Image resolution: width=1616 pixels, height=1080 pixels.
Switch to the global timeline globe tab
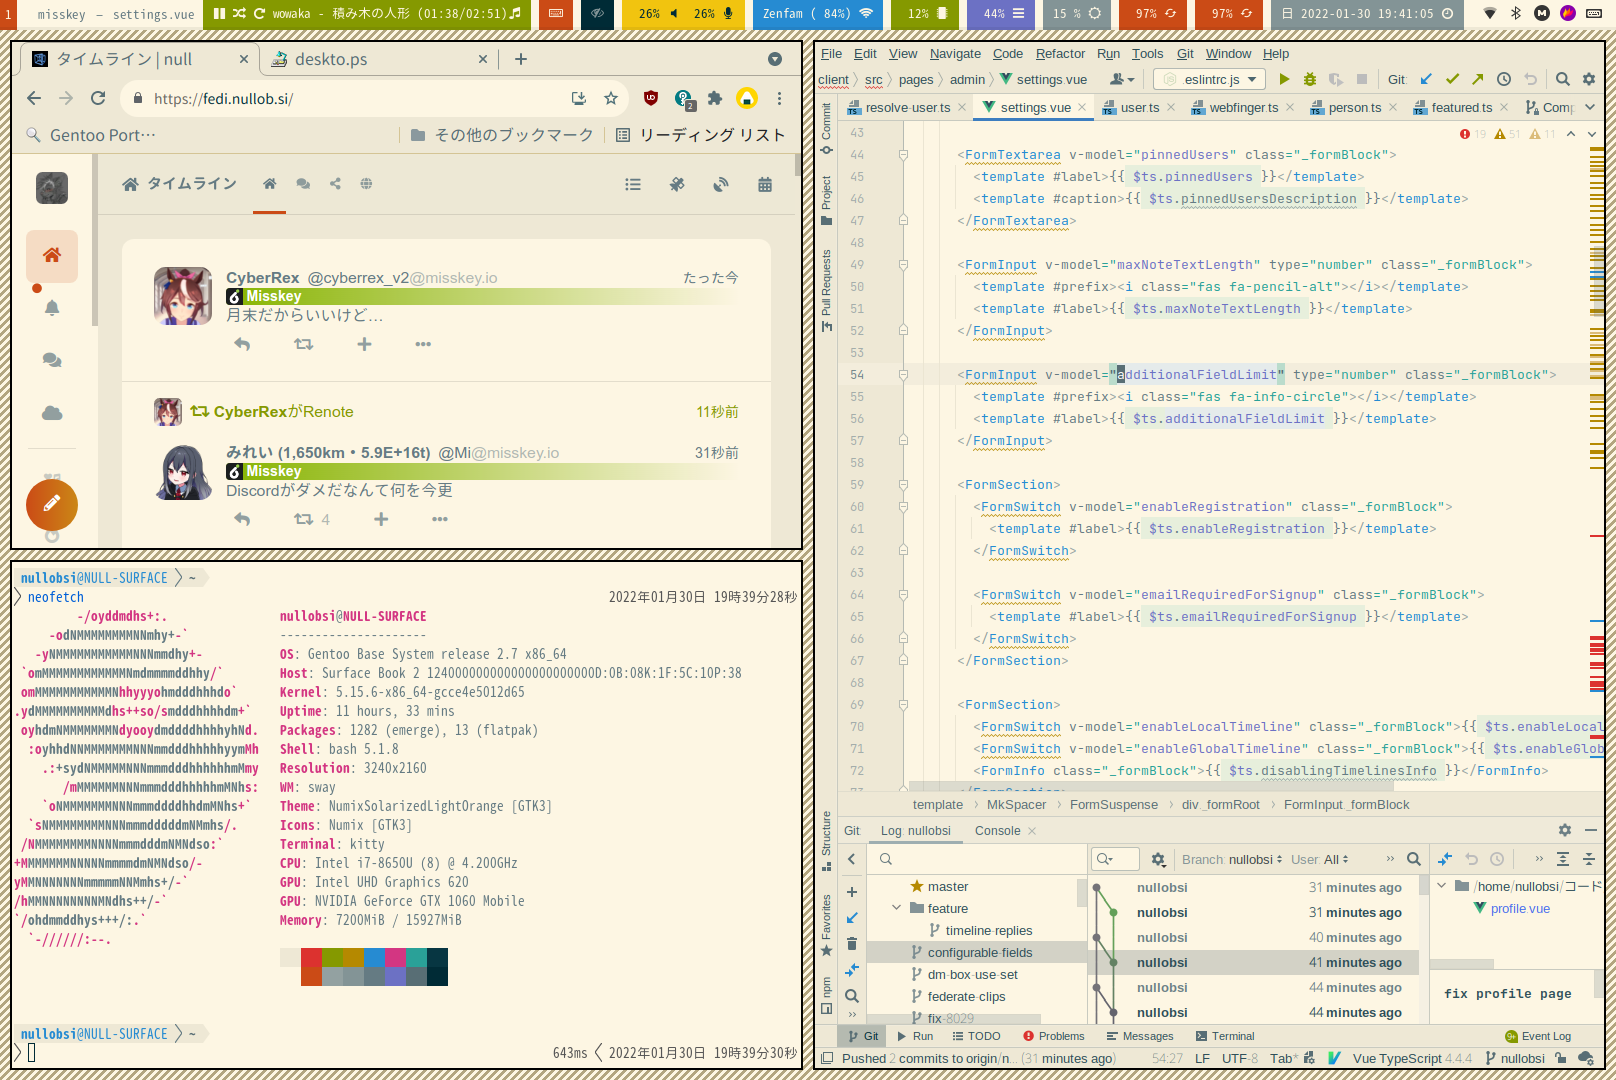tap(366, 184)
